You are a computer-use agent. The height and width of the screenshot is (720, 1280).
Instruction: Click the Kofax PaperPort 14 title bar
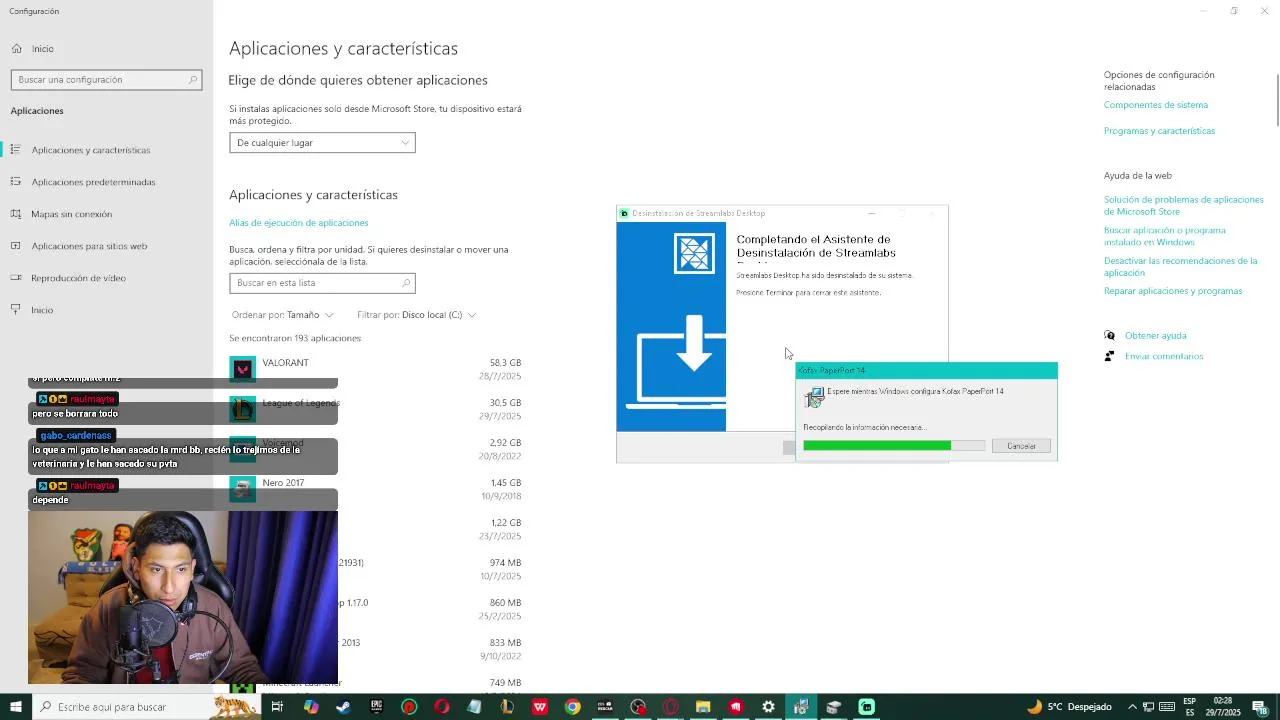click(926, 370)
